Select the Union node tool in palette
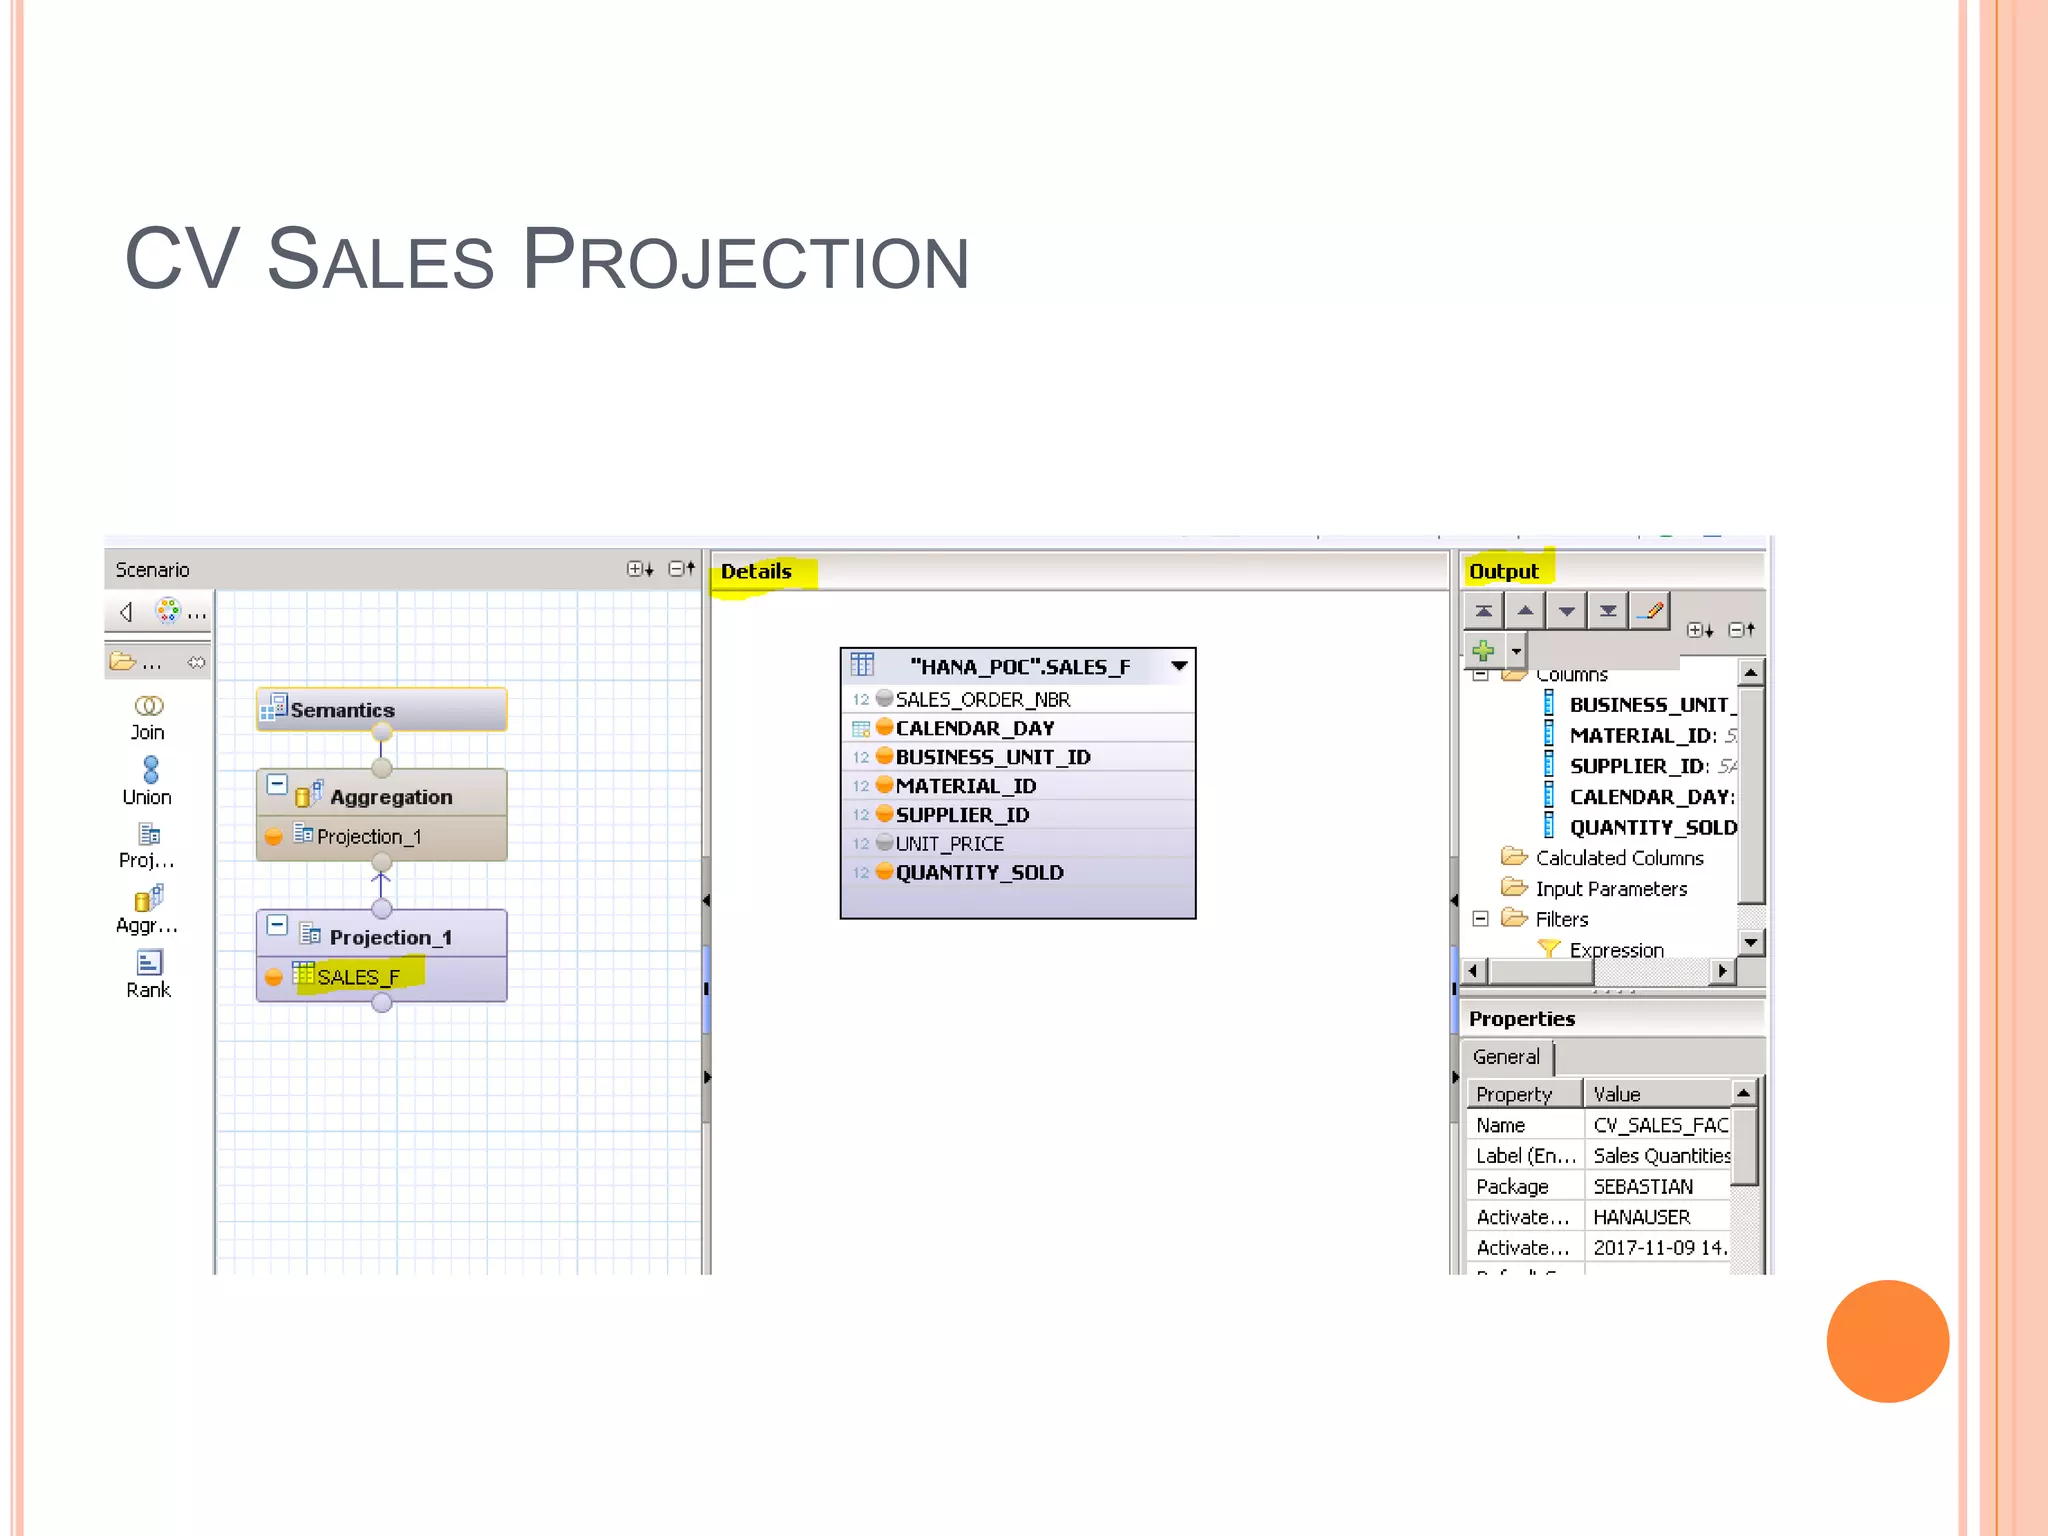 [148, 781]
